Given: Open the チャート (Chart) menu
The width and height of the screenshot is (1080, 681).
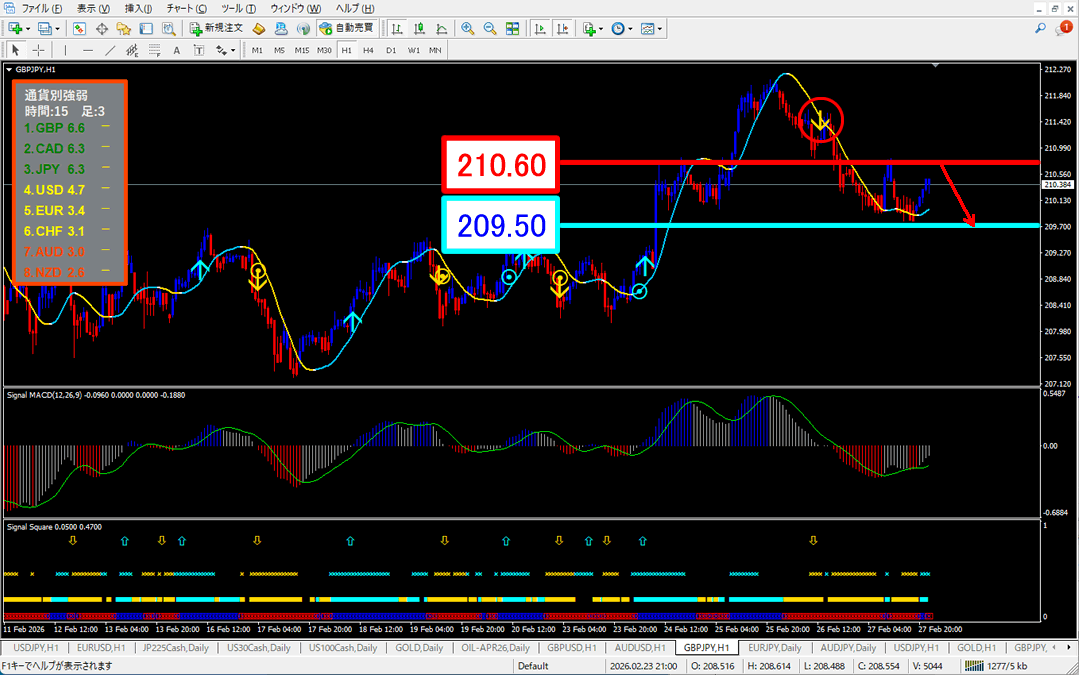Looking at the screenshot, I should tap(186, 8).
